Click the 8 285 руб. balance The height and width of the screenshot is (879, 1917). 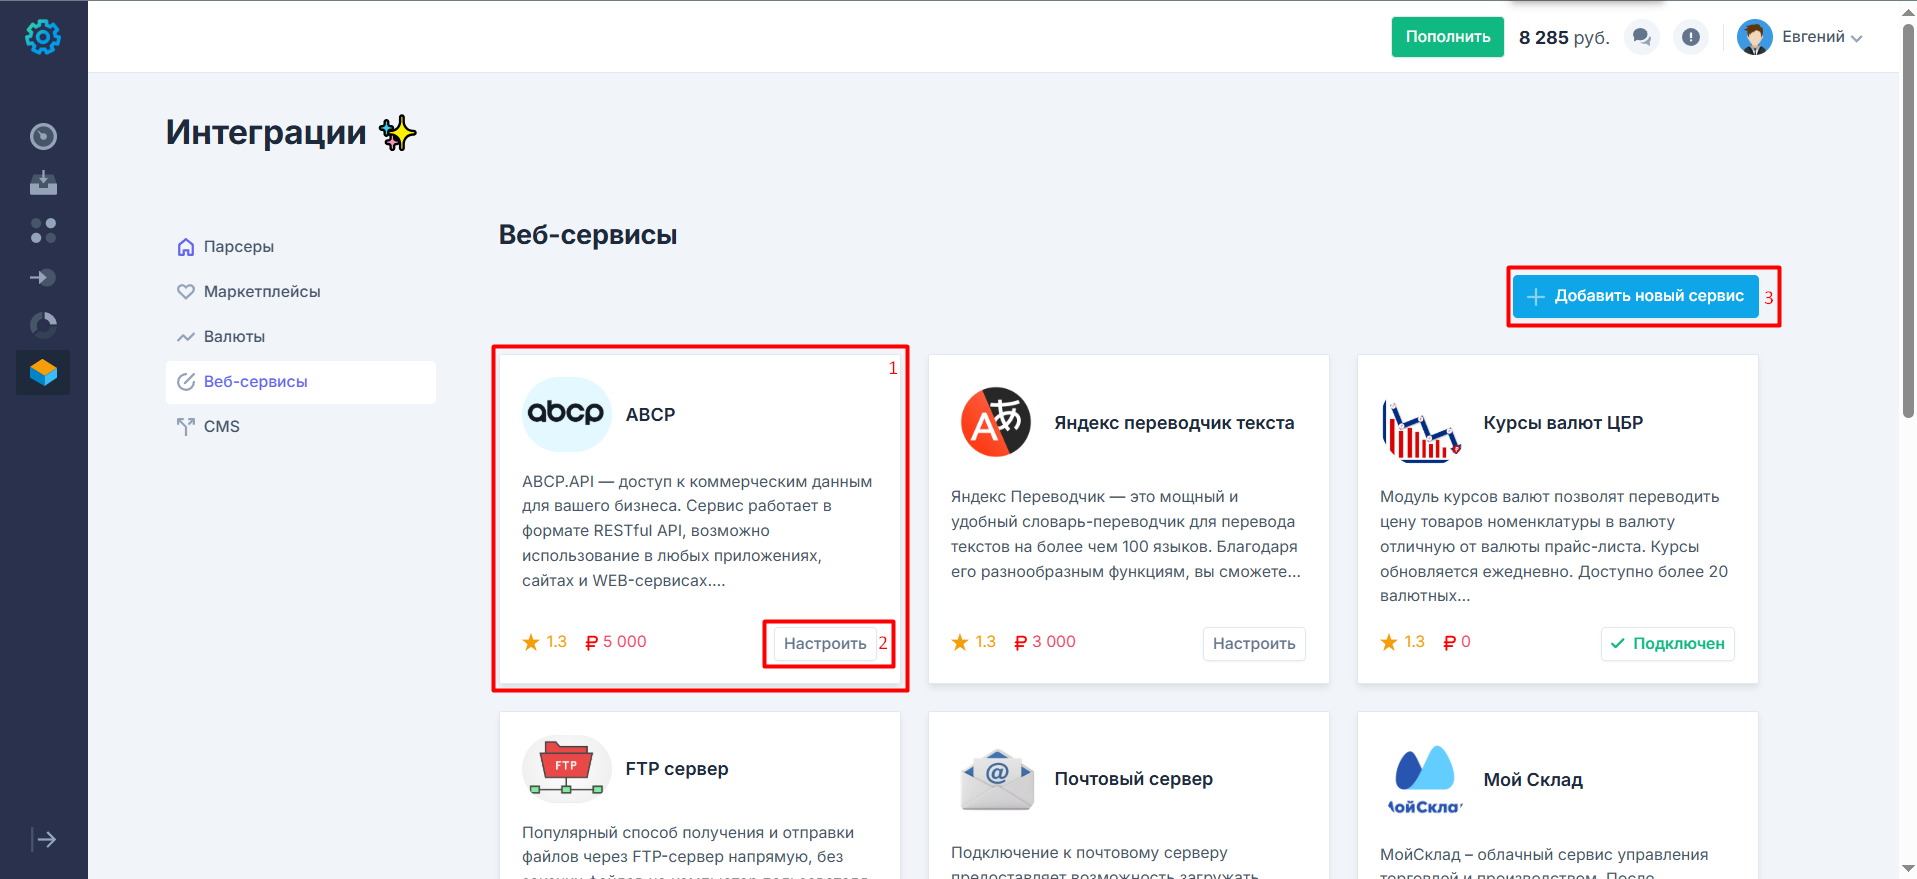click(1563, 38)
